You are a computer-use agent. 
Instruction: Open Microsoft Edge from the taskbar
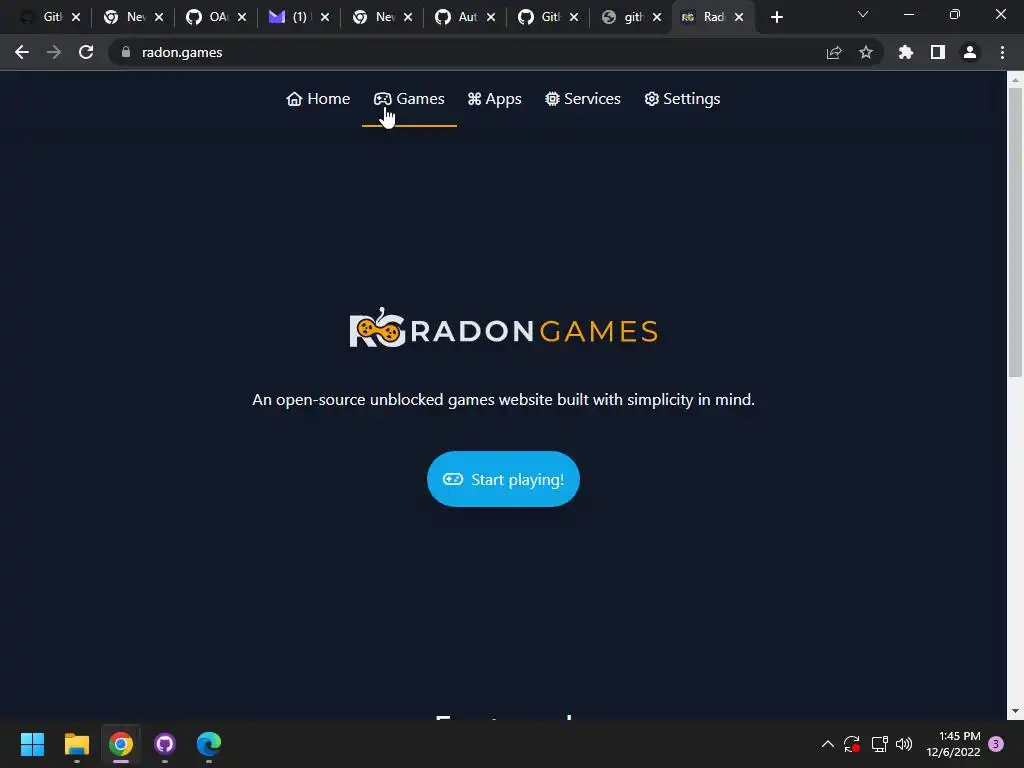pyautogui.click(x=209, y=744)
